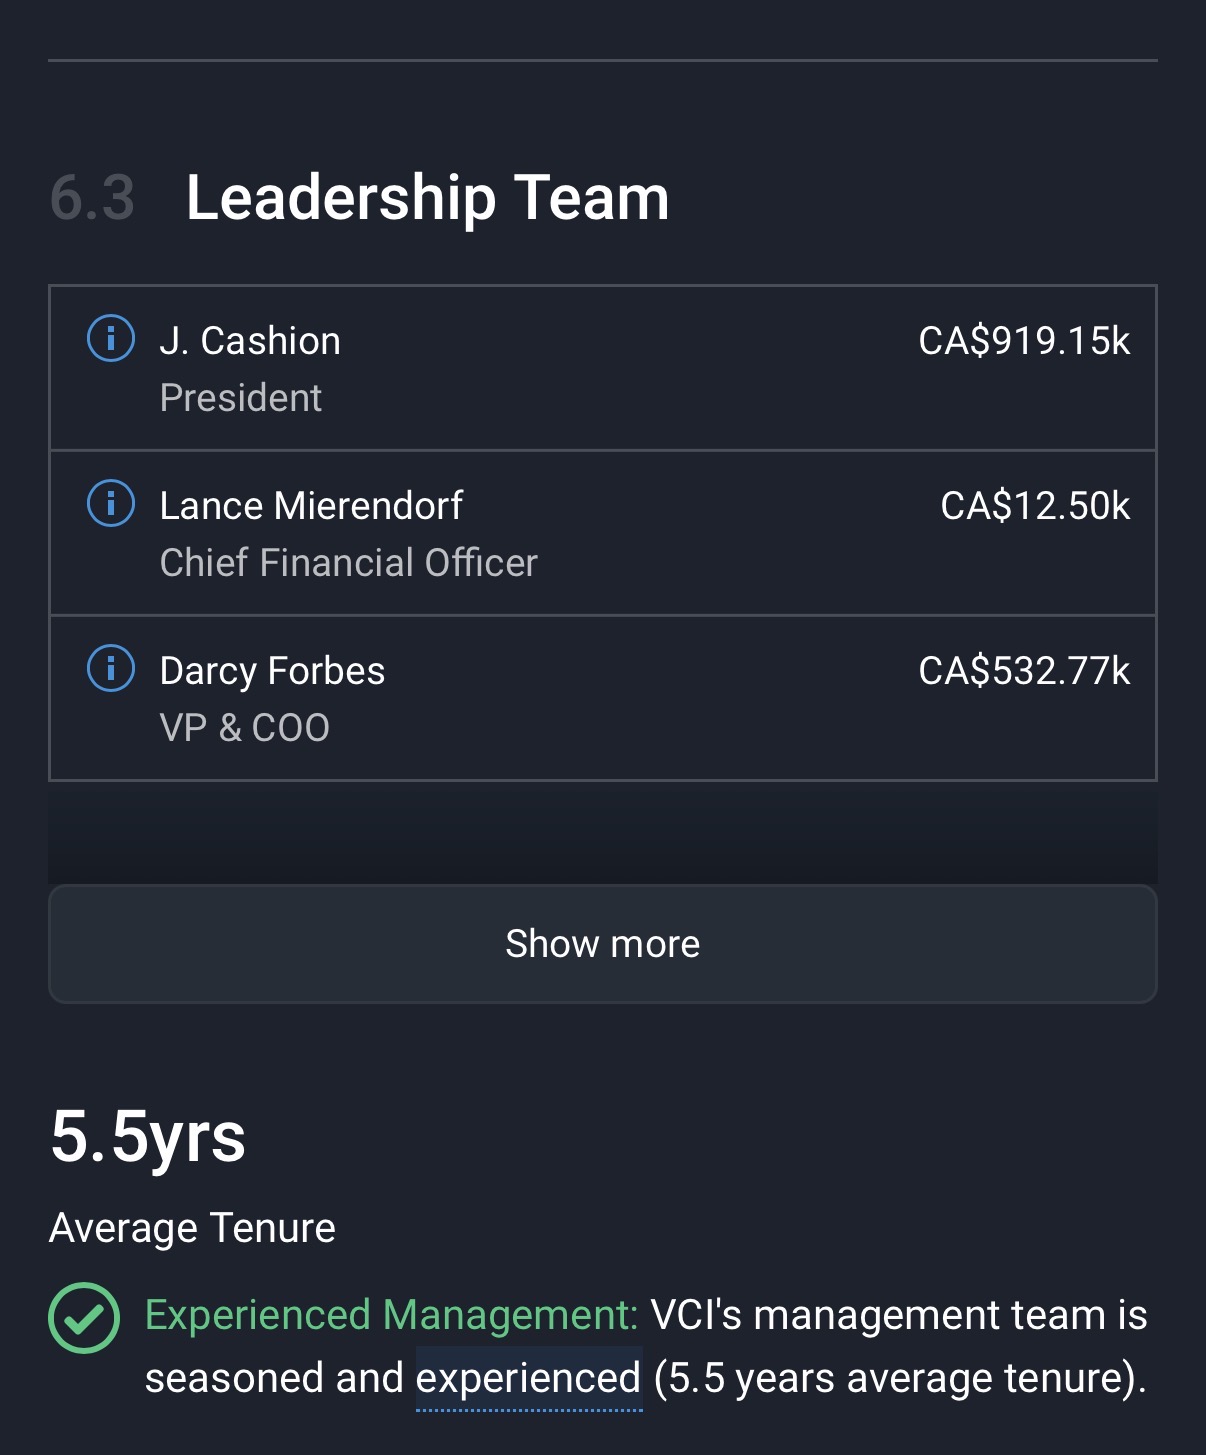The width and height of the screenshot is (1206, 1455).
Task: Click the CA$919.15k compensation value
Action: click(1024, 341)
